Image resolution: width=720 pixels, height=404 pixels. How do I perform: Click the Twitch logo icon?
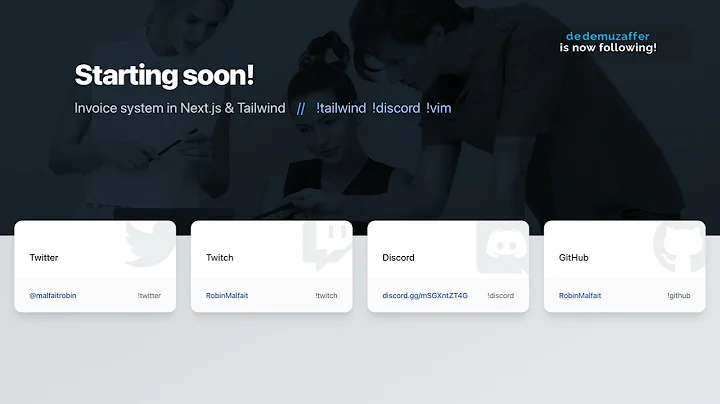(327, 246)
